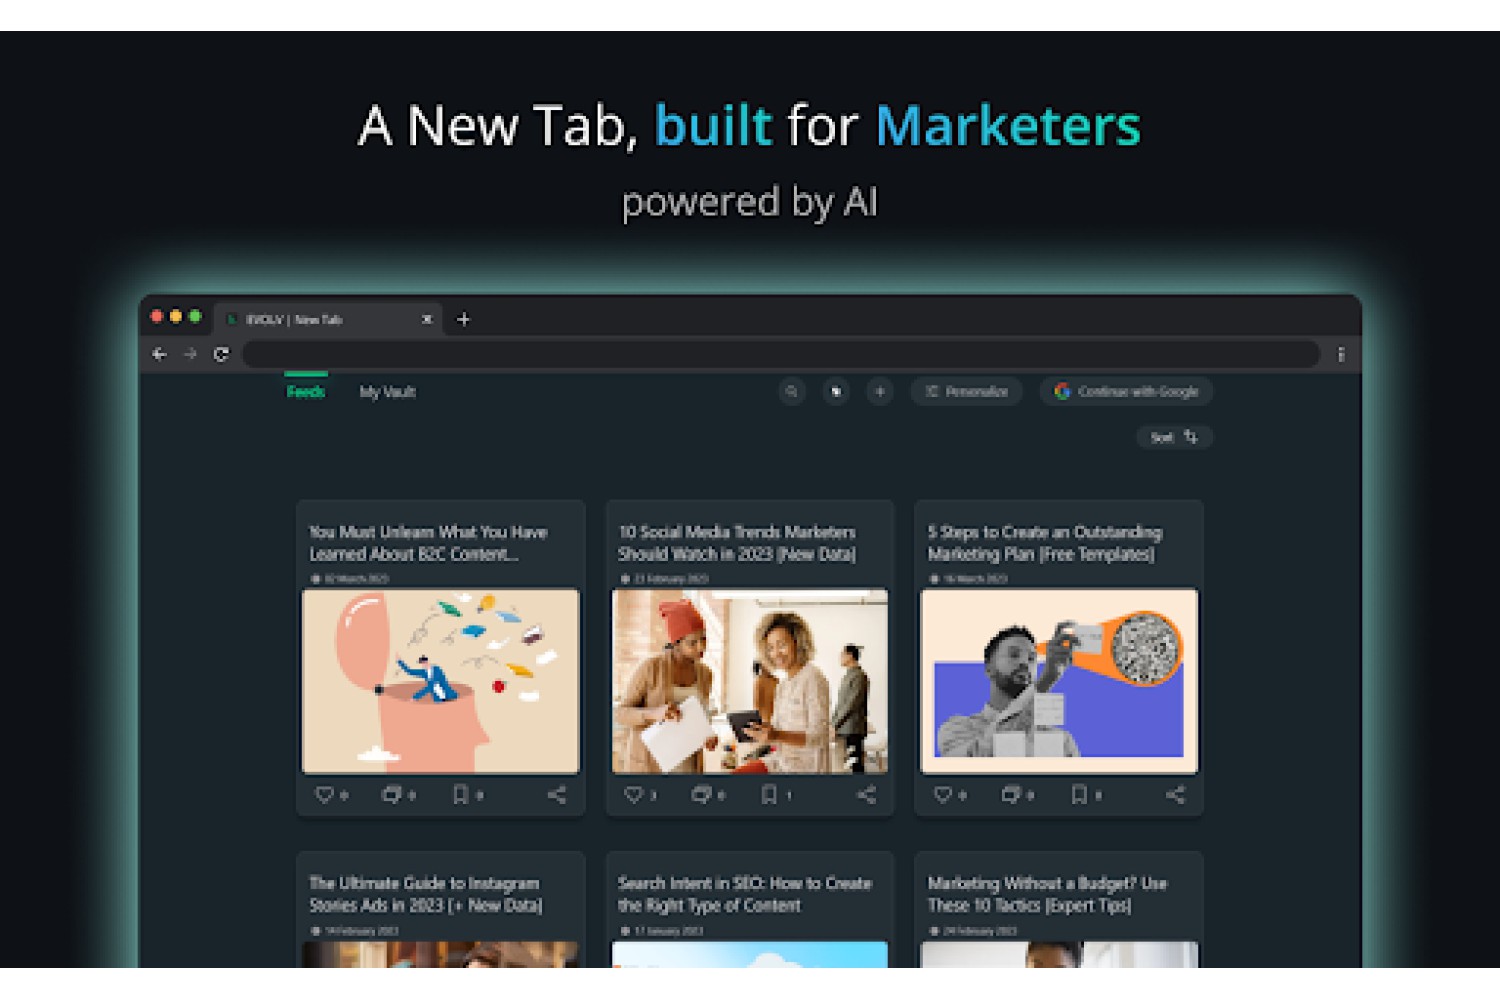Open the Sort dropdown
1500x1000 pixels.
[1174, 437]
